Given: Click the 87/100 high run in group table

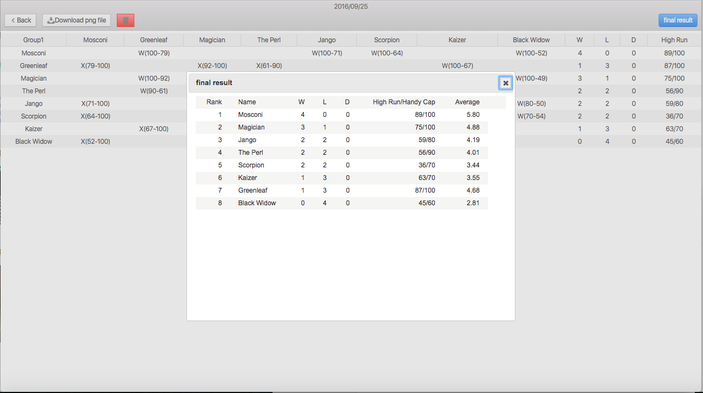Looking at the screenshot, I should coord(674,65).
